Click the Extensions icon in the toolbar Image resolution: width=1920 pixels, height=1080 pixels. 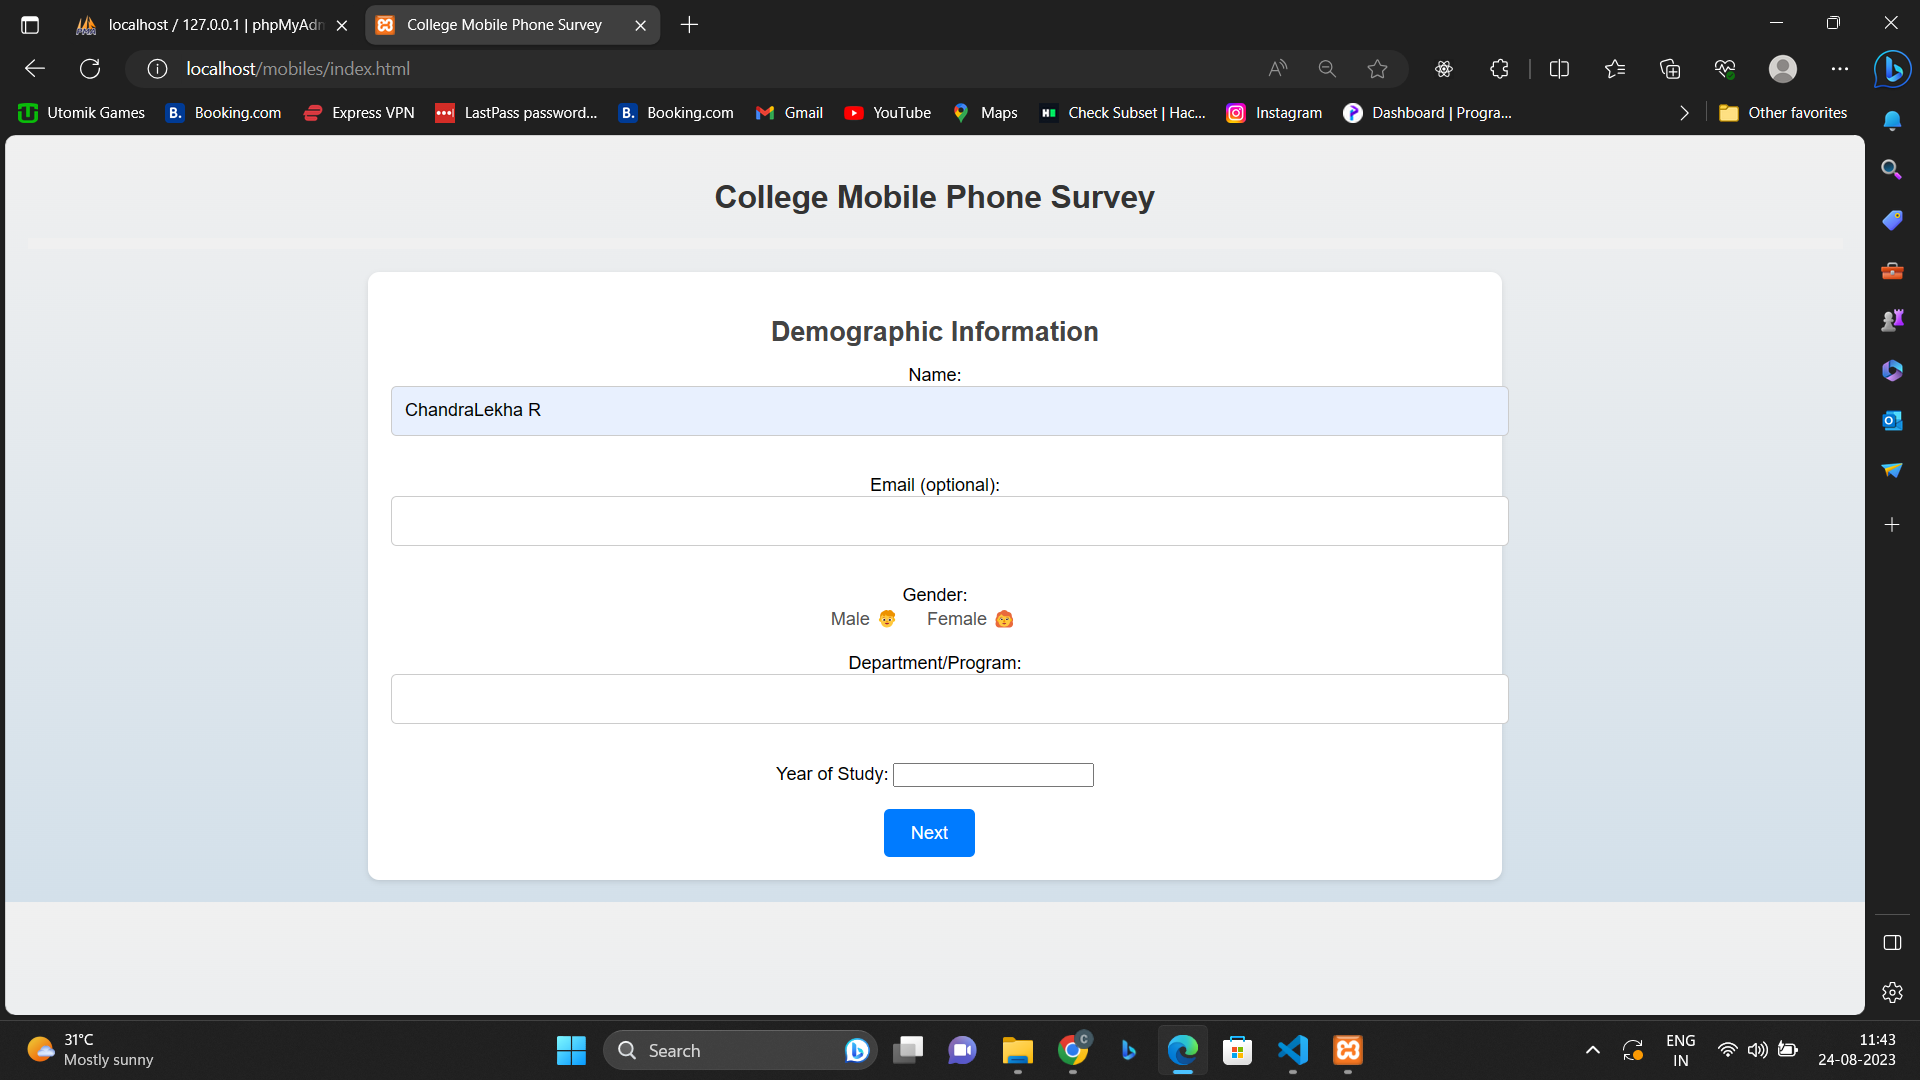click(1498, 68)
